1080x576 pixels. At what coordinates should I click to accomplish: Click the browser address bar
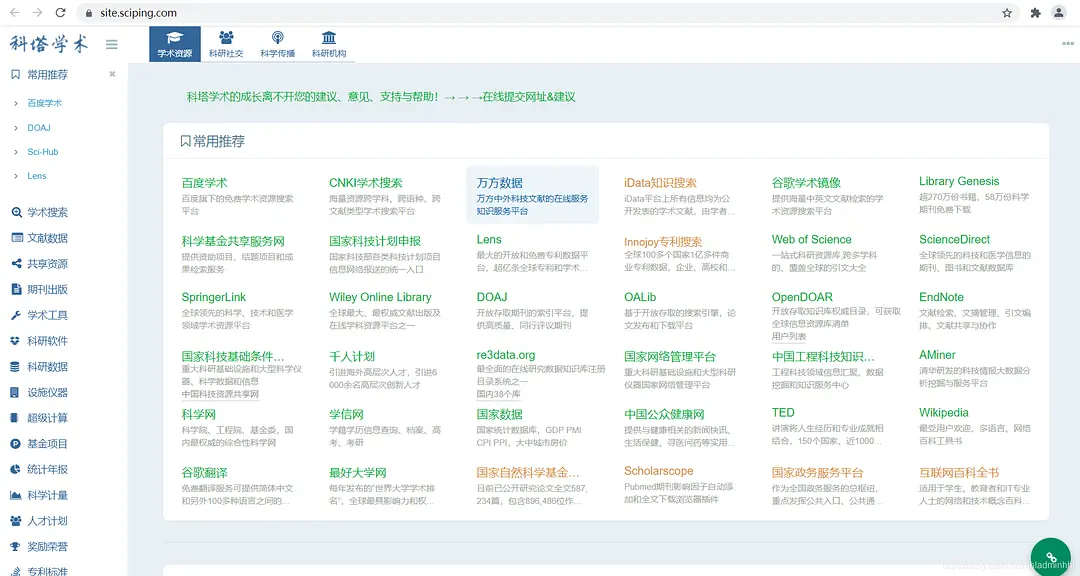[500, 13]
